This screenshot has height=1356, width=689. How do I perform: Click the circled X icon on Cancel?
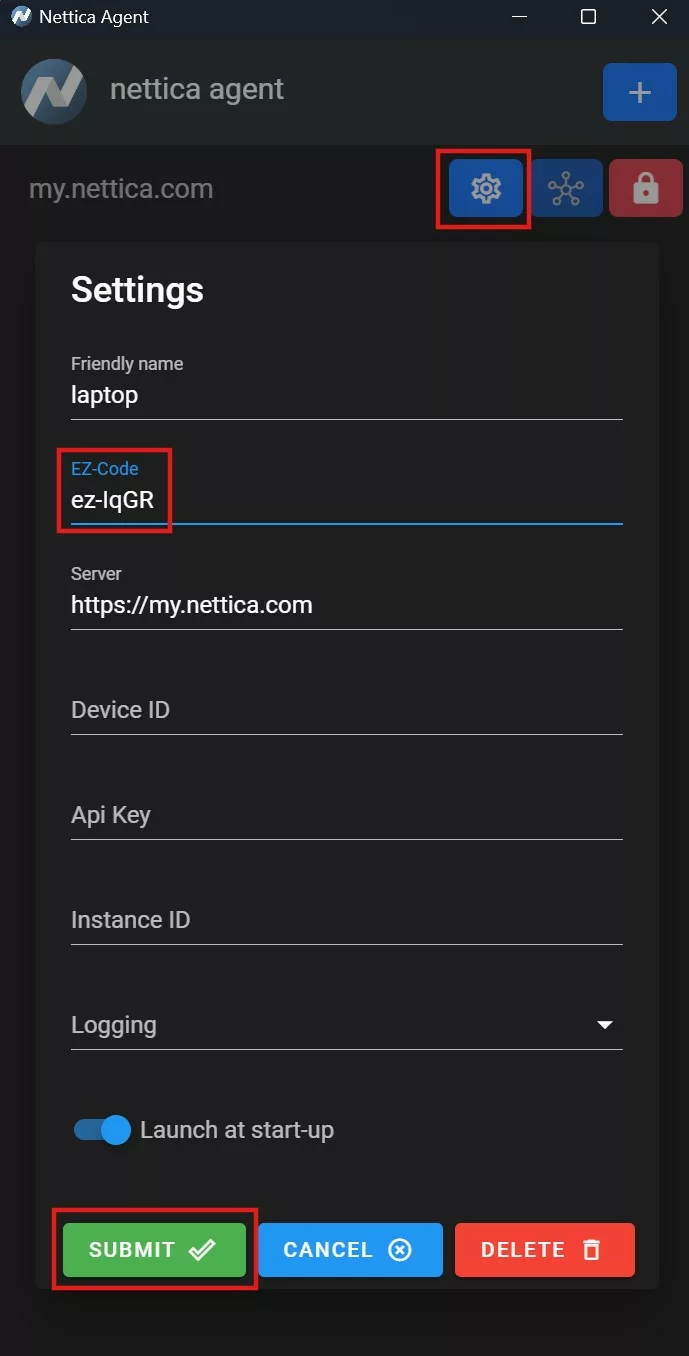coord(399,1249)
